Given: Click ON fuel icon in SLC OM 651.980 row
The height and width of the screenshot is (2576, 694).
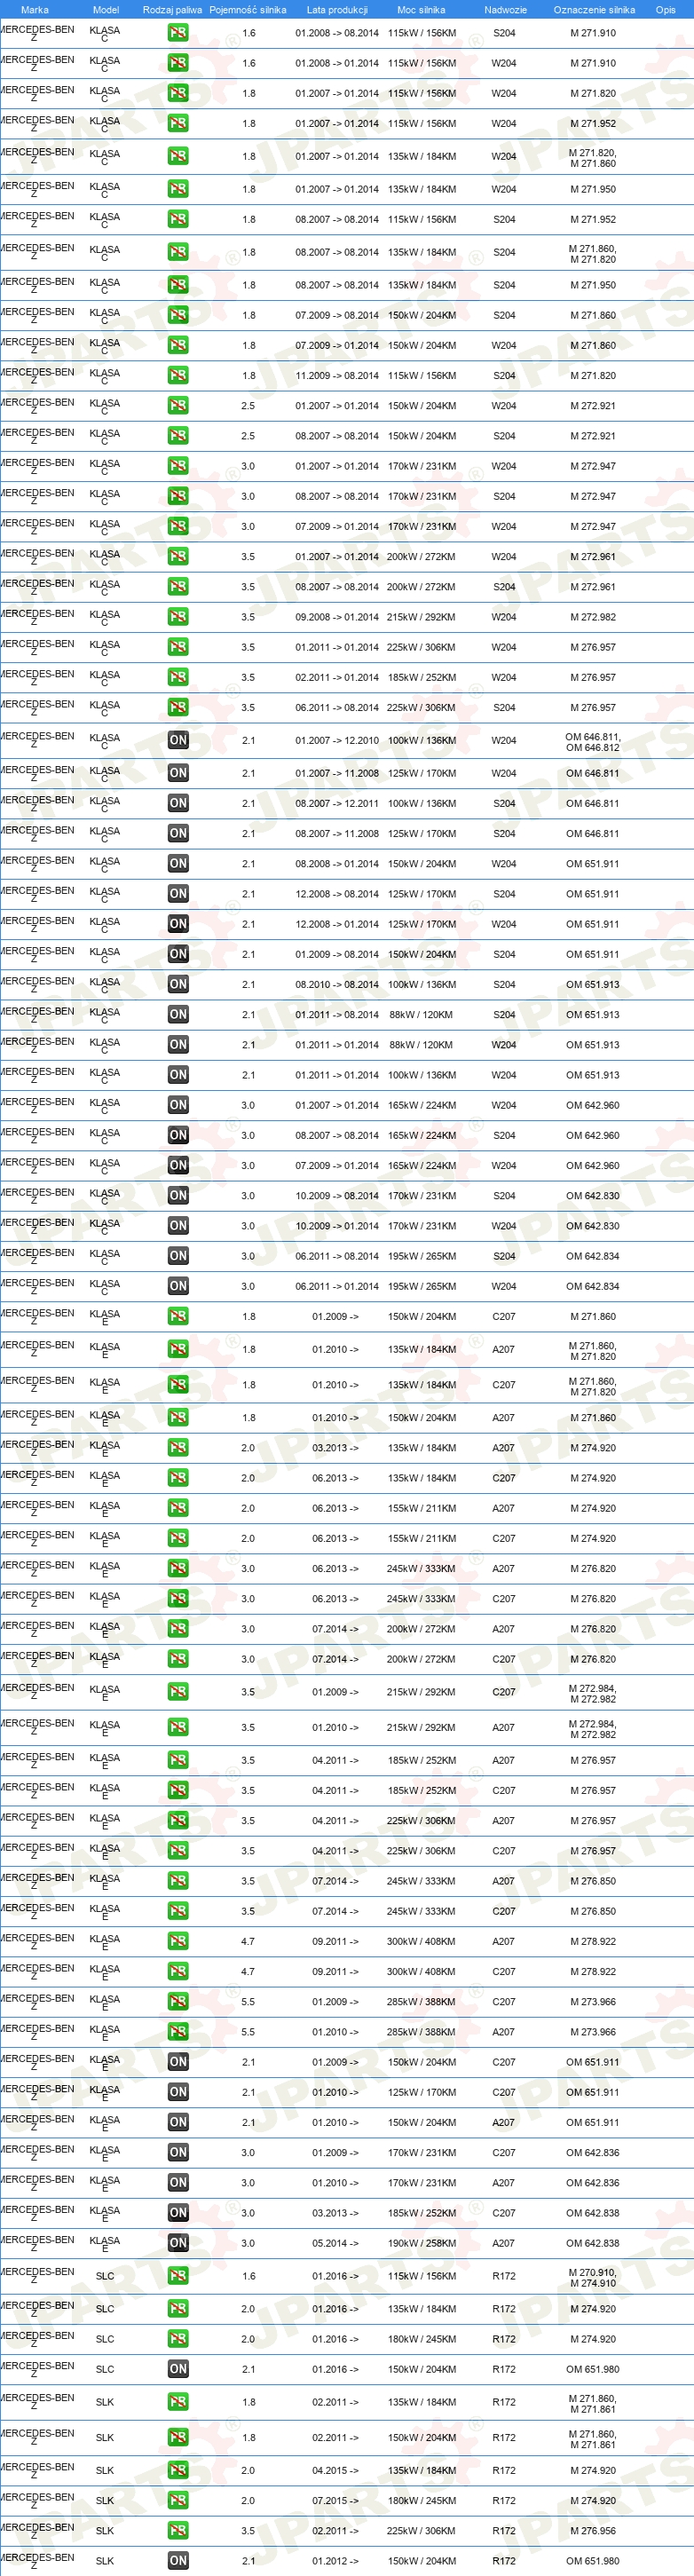Looking at the screenshot, I should click(178, 2369).
